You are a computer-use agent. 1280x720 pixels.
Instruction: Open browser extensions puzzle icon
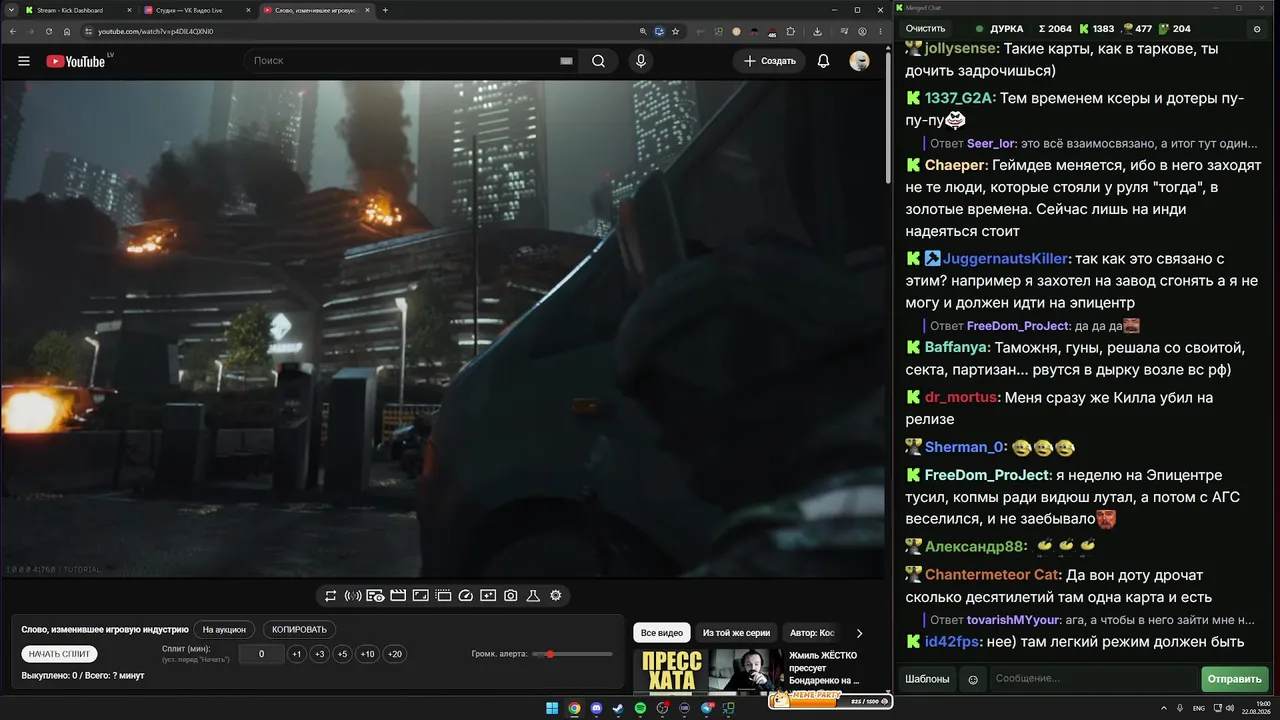point(791,31)
